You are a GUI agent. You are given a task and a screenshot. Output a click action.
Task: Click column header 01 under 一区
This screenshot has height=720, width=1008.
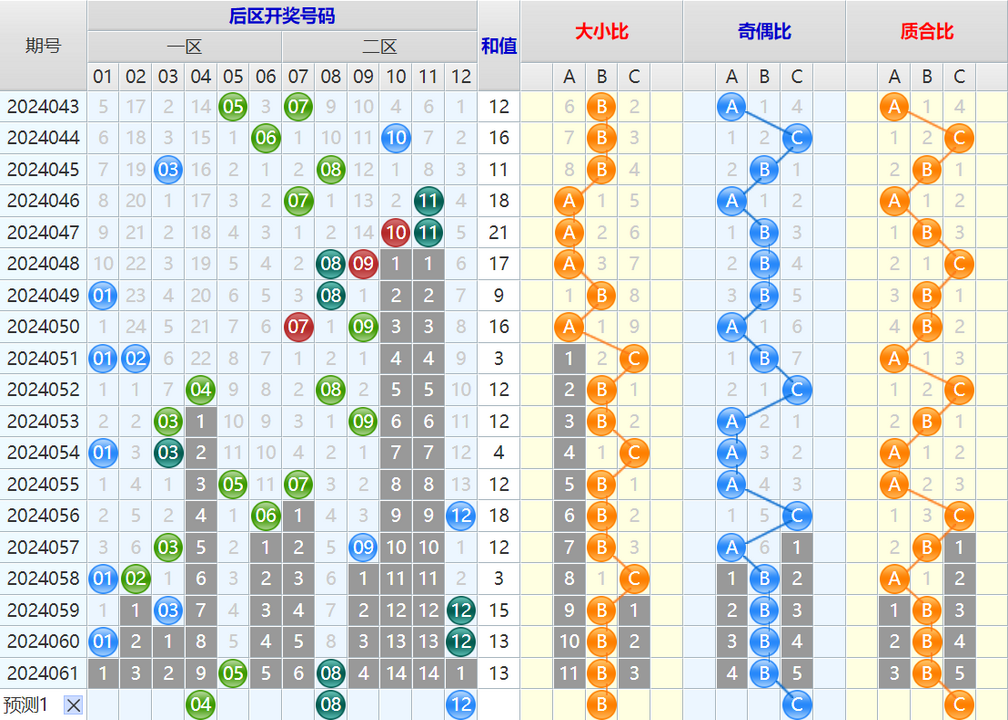103,76
